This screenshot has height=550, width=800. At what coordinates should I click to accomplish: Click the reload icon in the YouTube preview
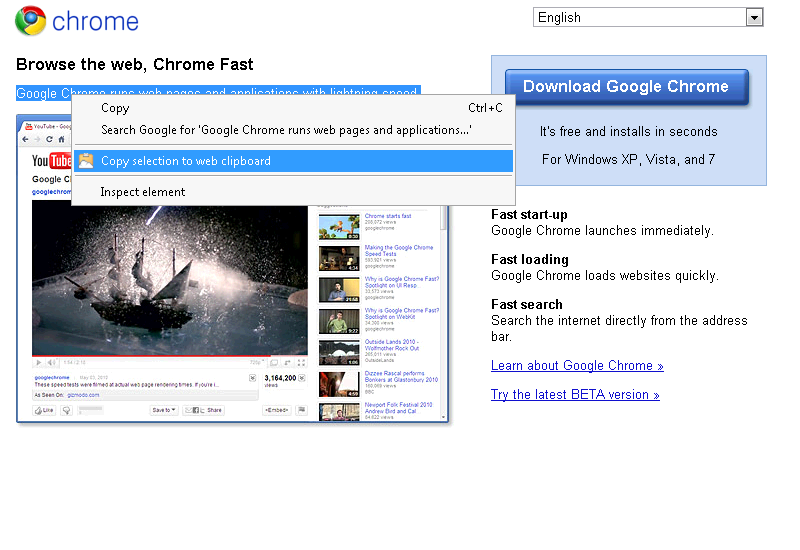click(49, 139)
